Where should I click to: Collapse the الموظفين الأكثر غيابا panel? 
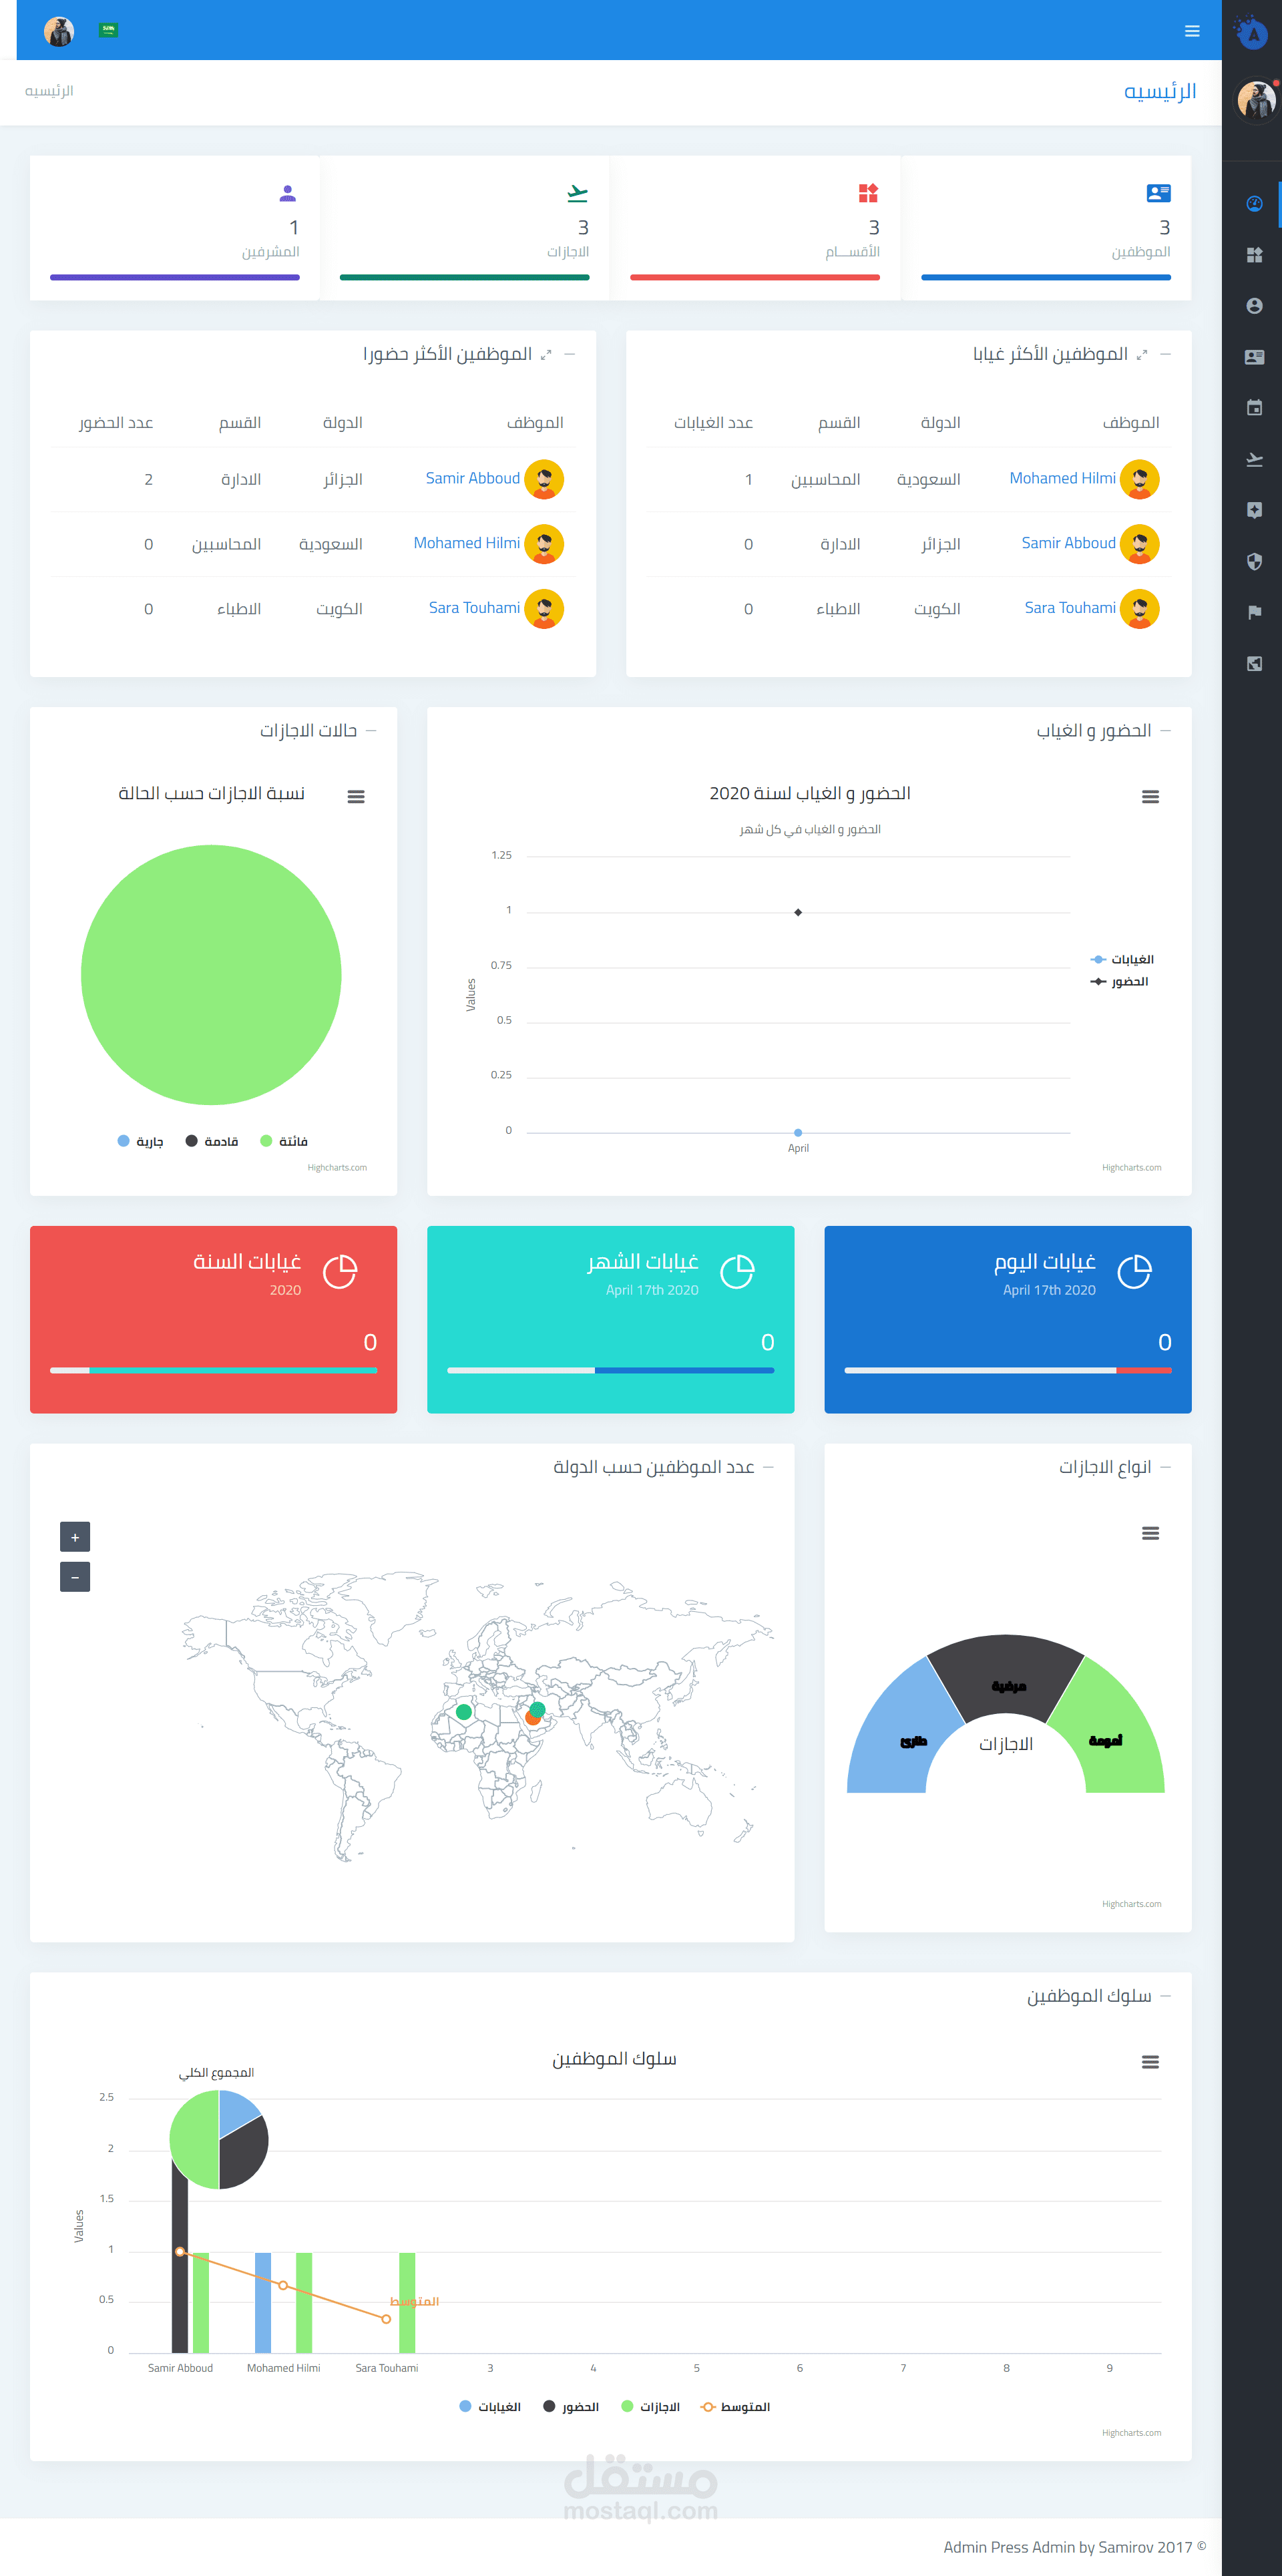coord(1165,354)
